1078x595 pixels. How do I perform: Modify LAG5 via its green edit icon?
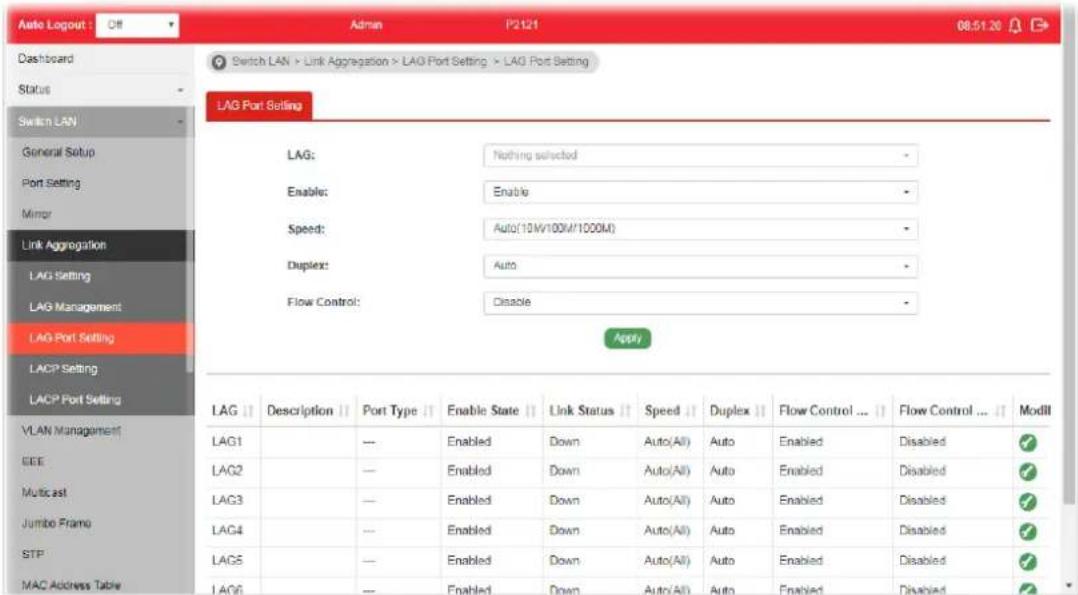tap(1027, 561)
